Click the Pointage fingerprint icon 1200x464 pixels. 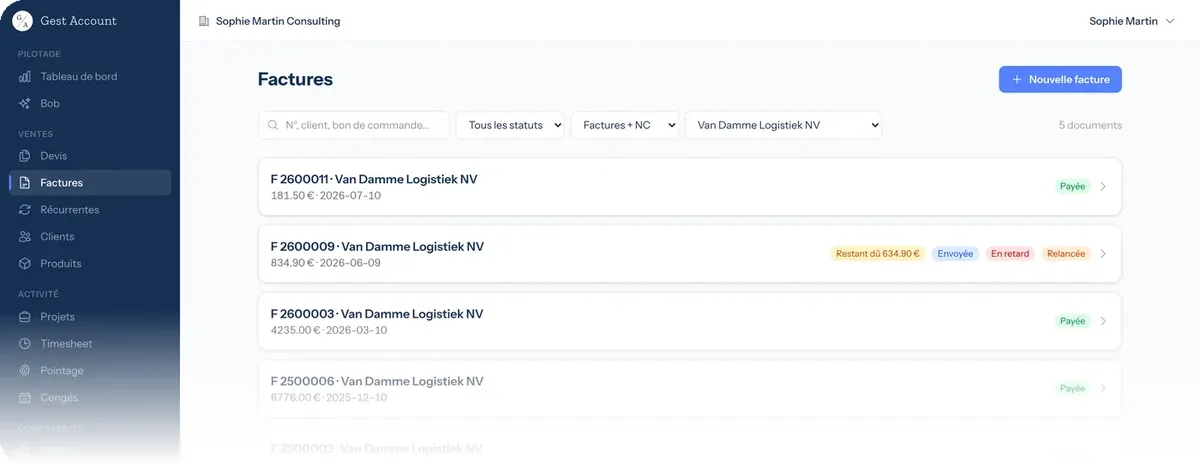tap(25, 371)
